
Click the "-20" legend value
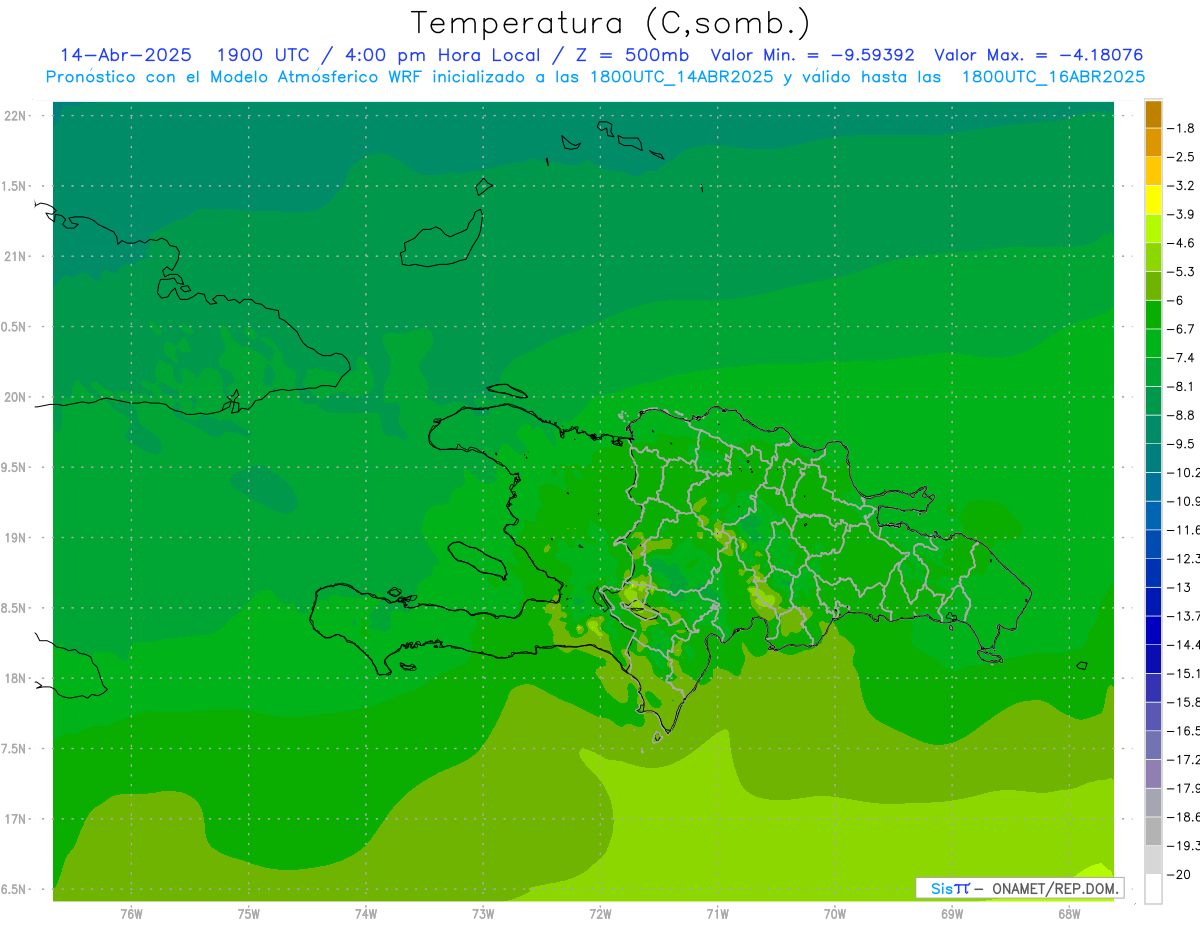pyautogui.click(x=1178, y=874)
